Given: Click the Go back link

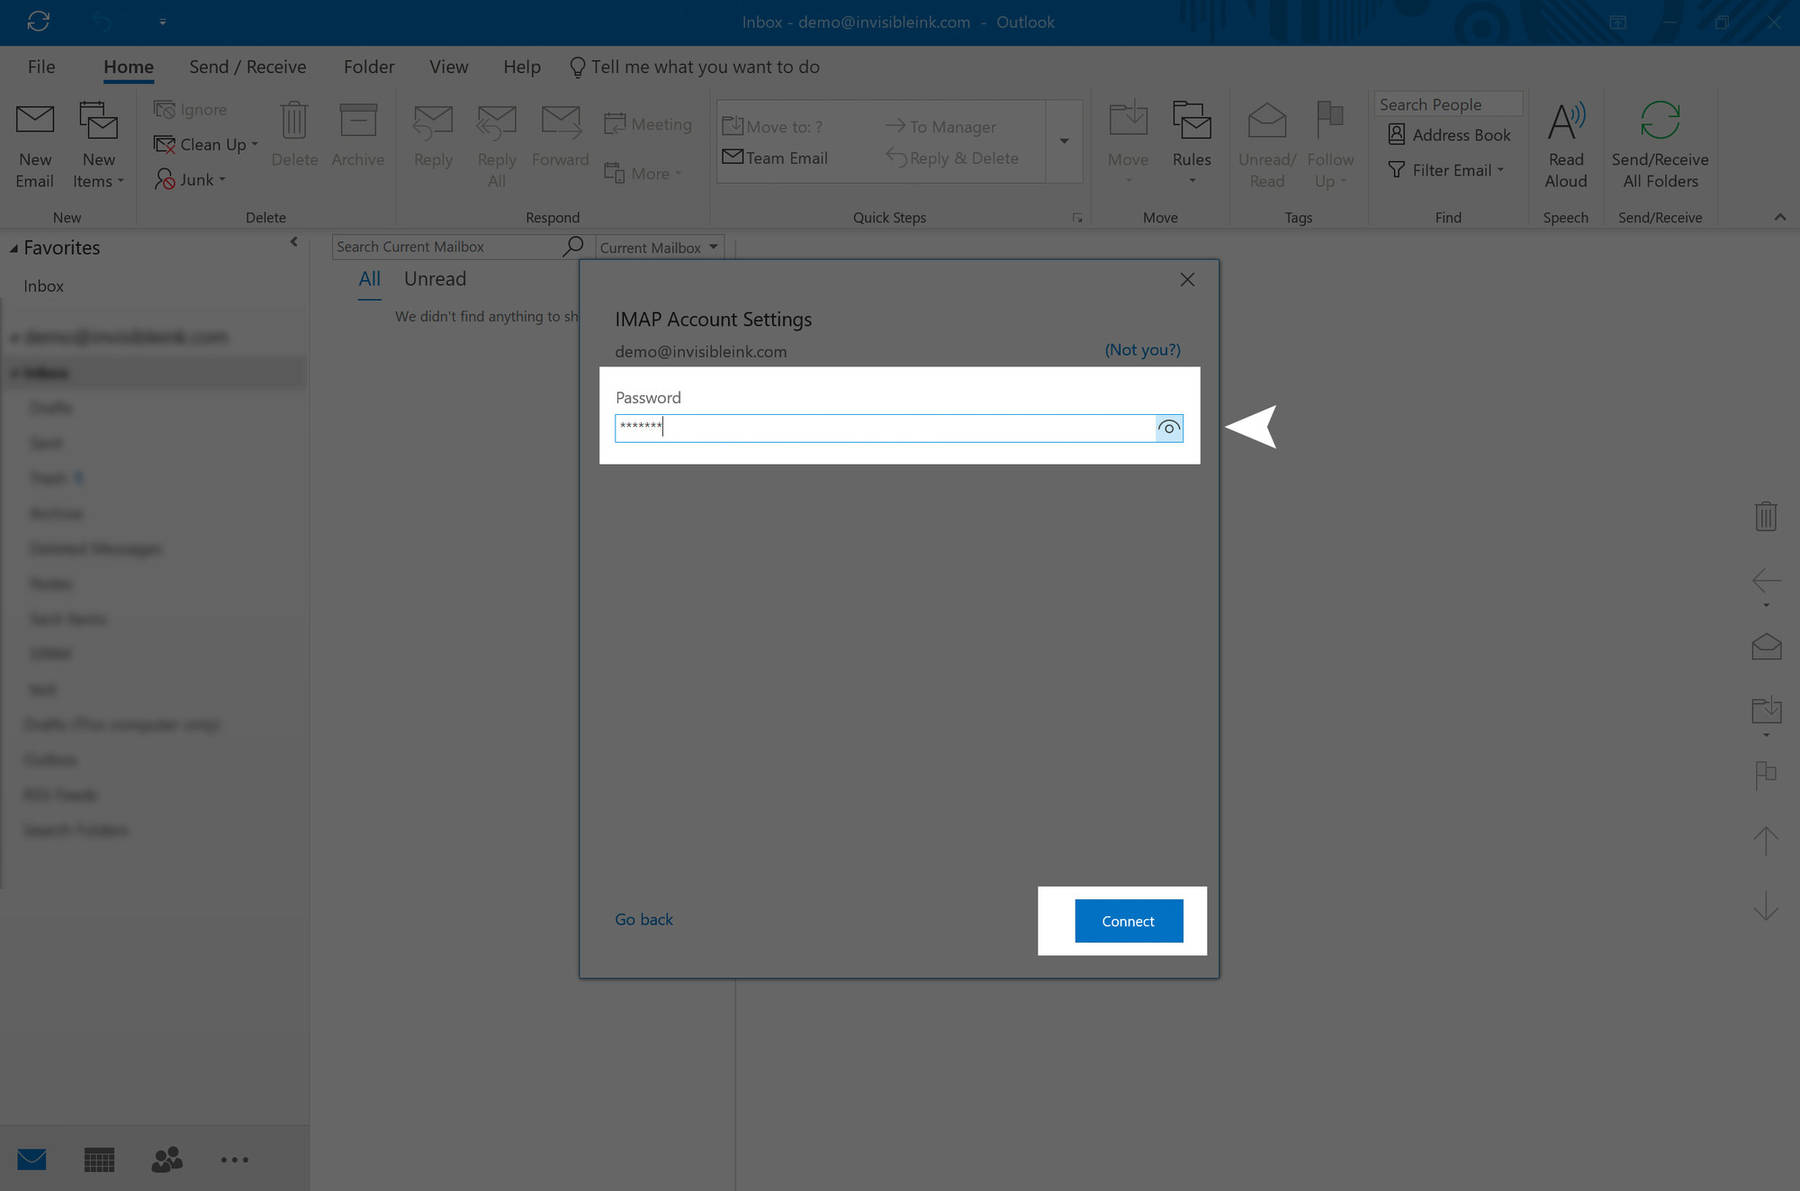Looking at the screenshot, I should click(644, 919).
